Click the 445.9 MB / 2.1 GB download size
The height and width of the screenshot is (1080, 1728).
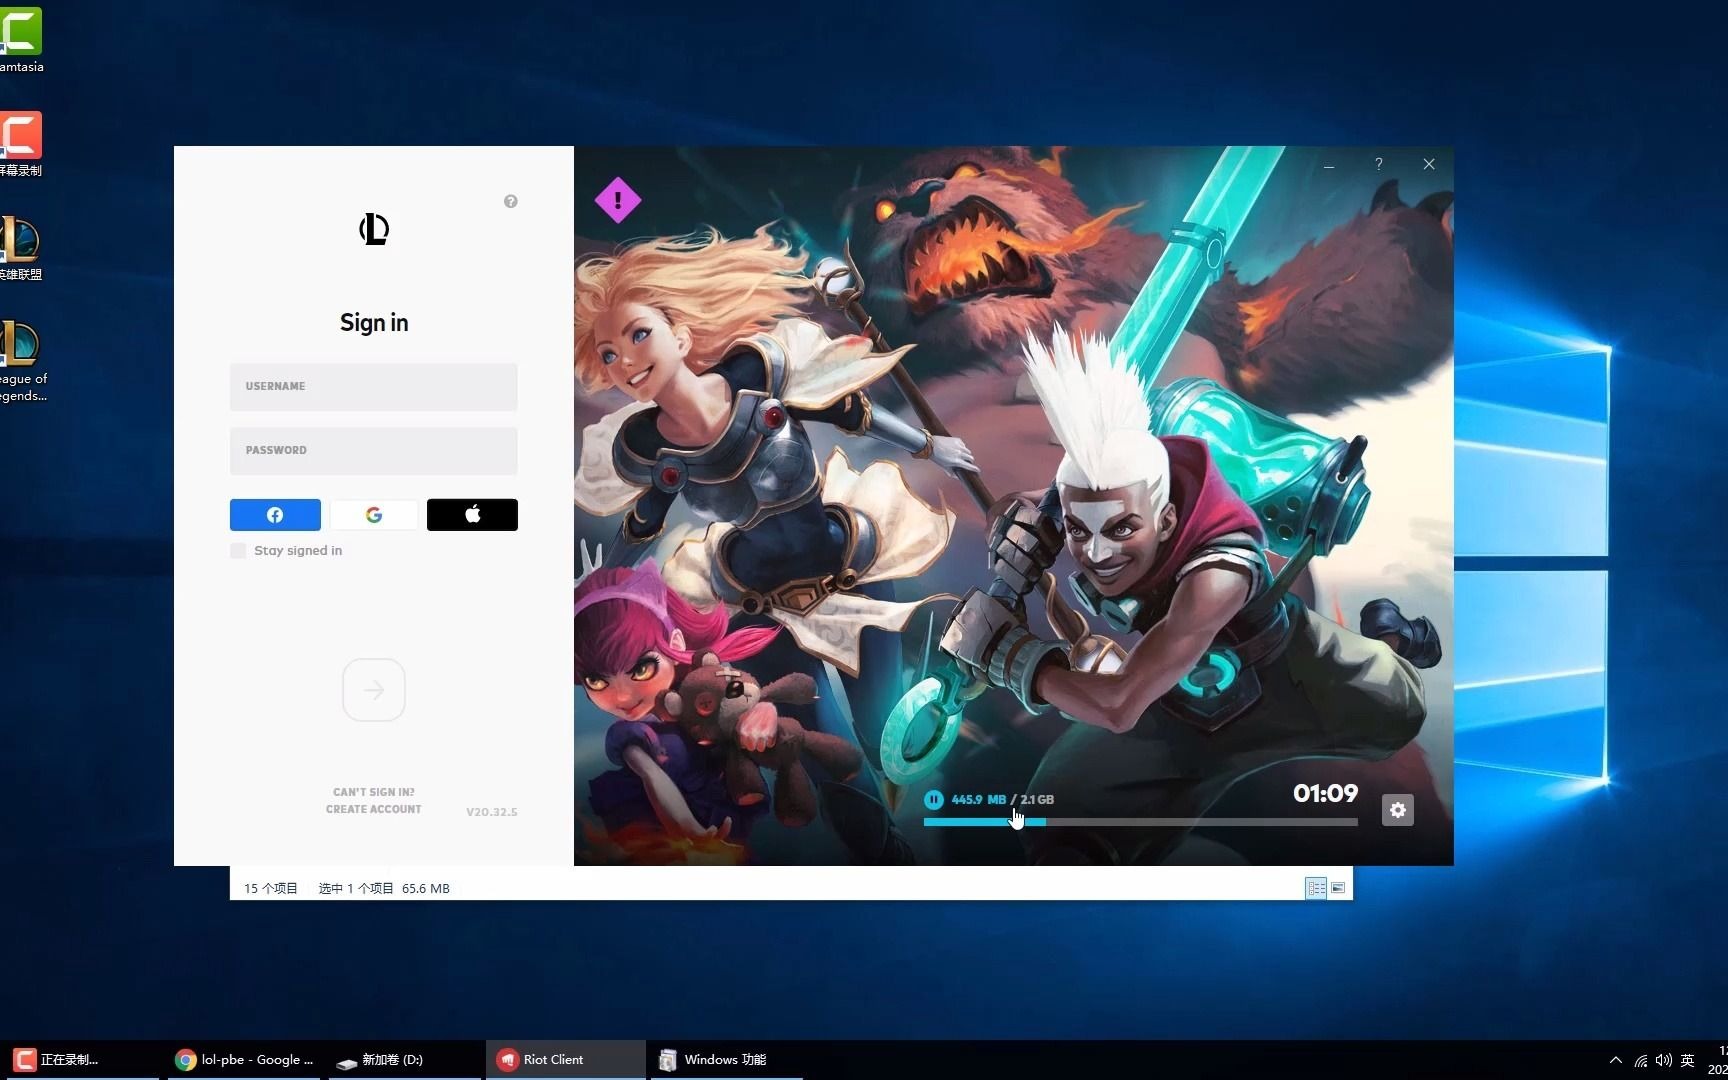tap(1002, 800)
